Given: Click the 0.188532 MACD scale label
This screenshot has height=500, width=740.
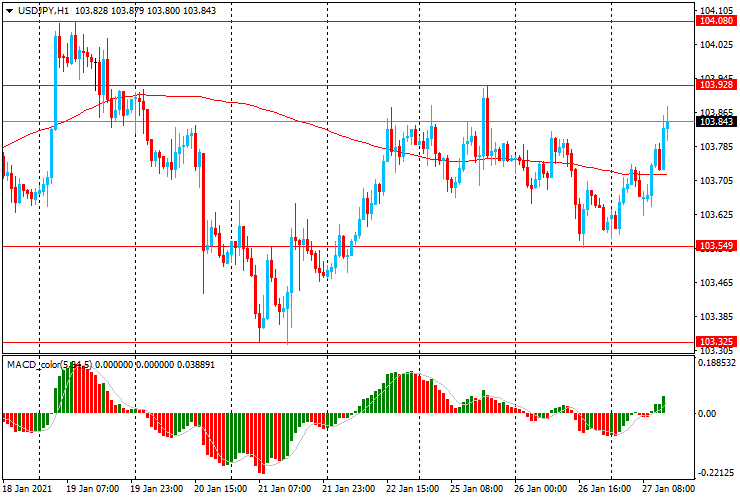Looking at the screenshot, I should (716, 364).
